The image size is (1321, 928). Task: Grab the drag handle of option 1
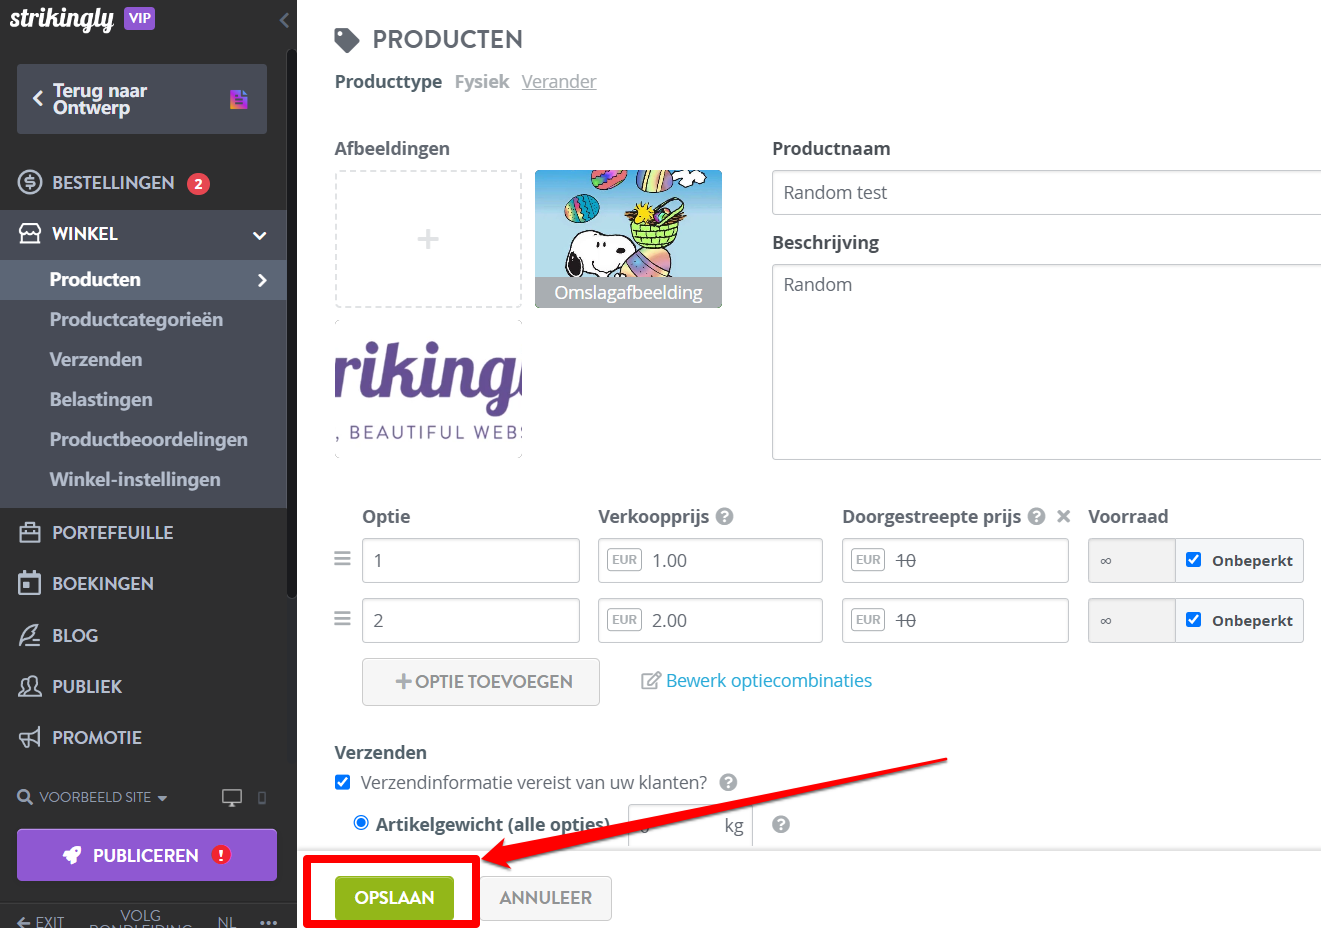pyautogui.click(x=342, y=559)
